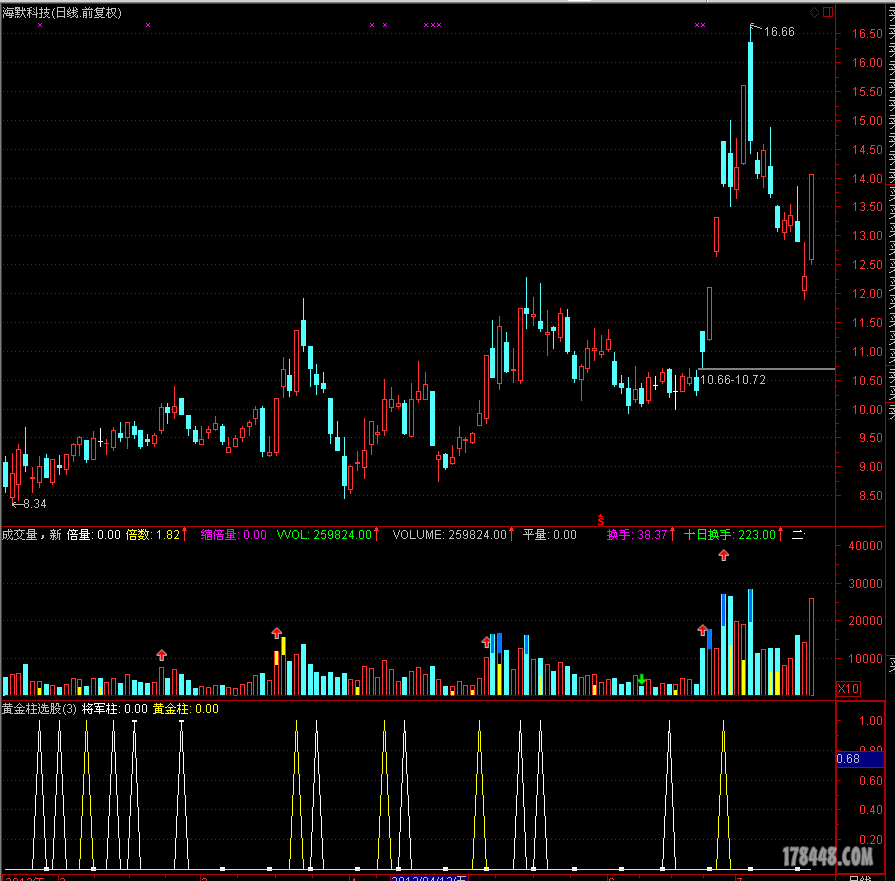Click the 平量: 0.00 readout
The image size is (895, 881).
[550, 535]
